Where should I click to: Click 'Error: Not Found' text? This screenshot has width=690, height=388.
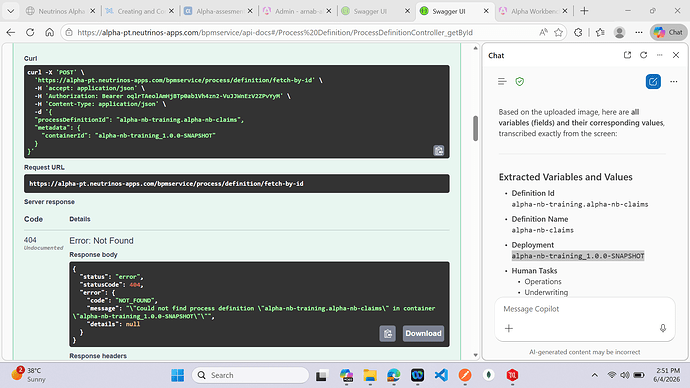[x=101, y=241]
